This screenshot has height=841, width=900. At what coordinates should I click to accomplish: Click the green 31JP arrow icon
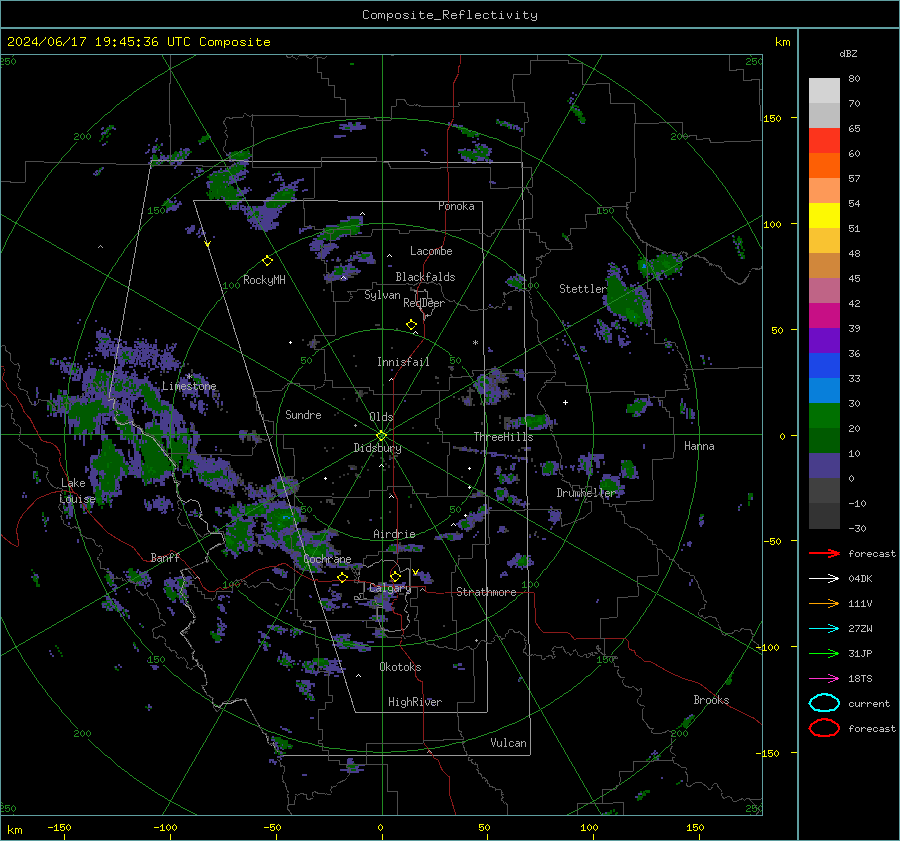click(824, 653)
